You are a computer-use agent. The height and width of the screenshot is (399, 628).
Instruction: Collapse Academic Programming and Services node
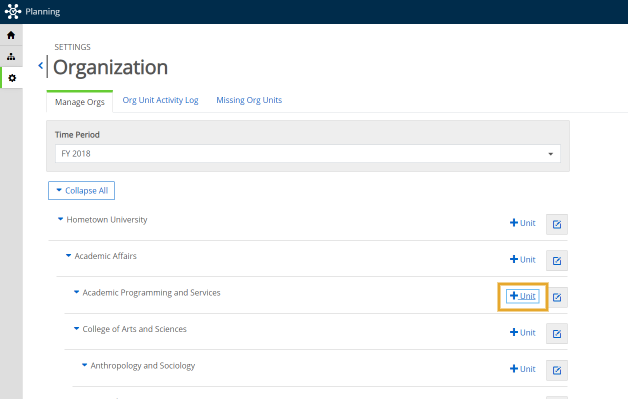point(76,292)
